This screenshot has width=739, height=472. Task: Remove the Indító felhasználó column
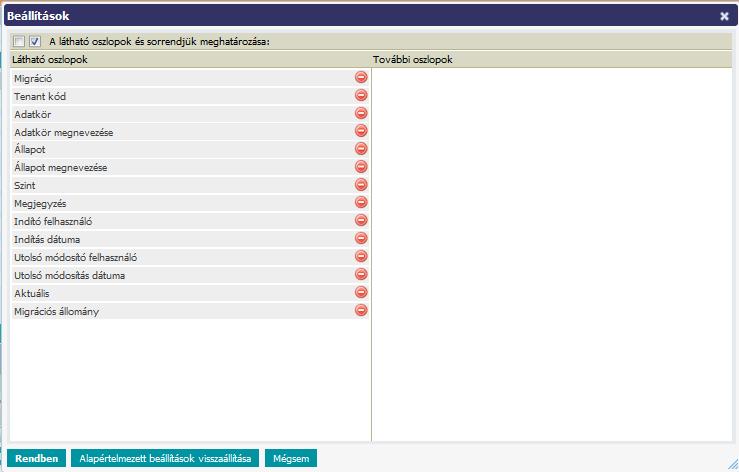tap(361, 220)
